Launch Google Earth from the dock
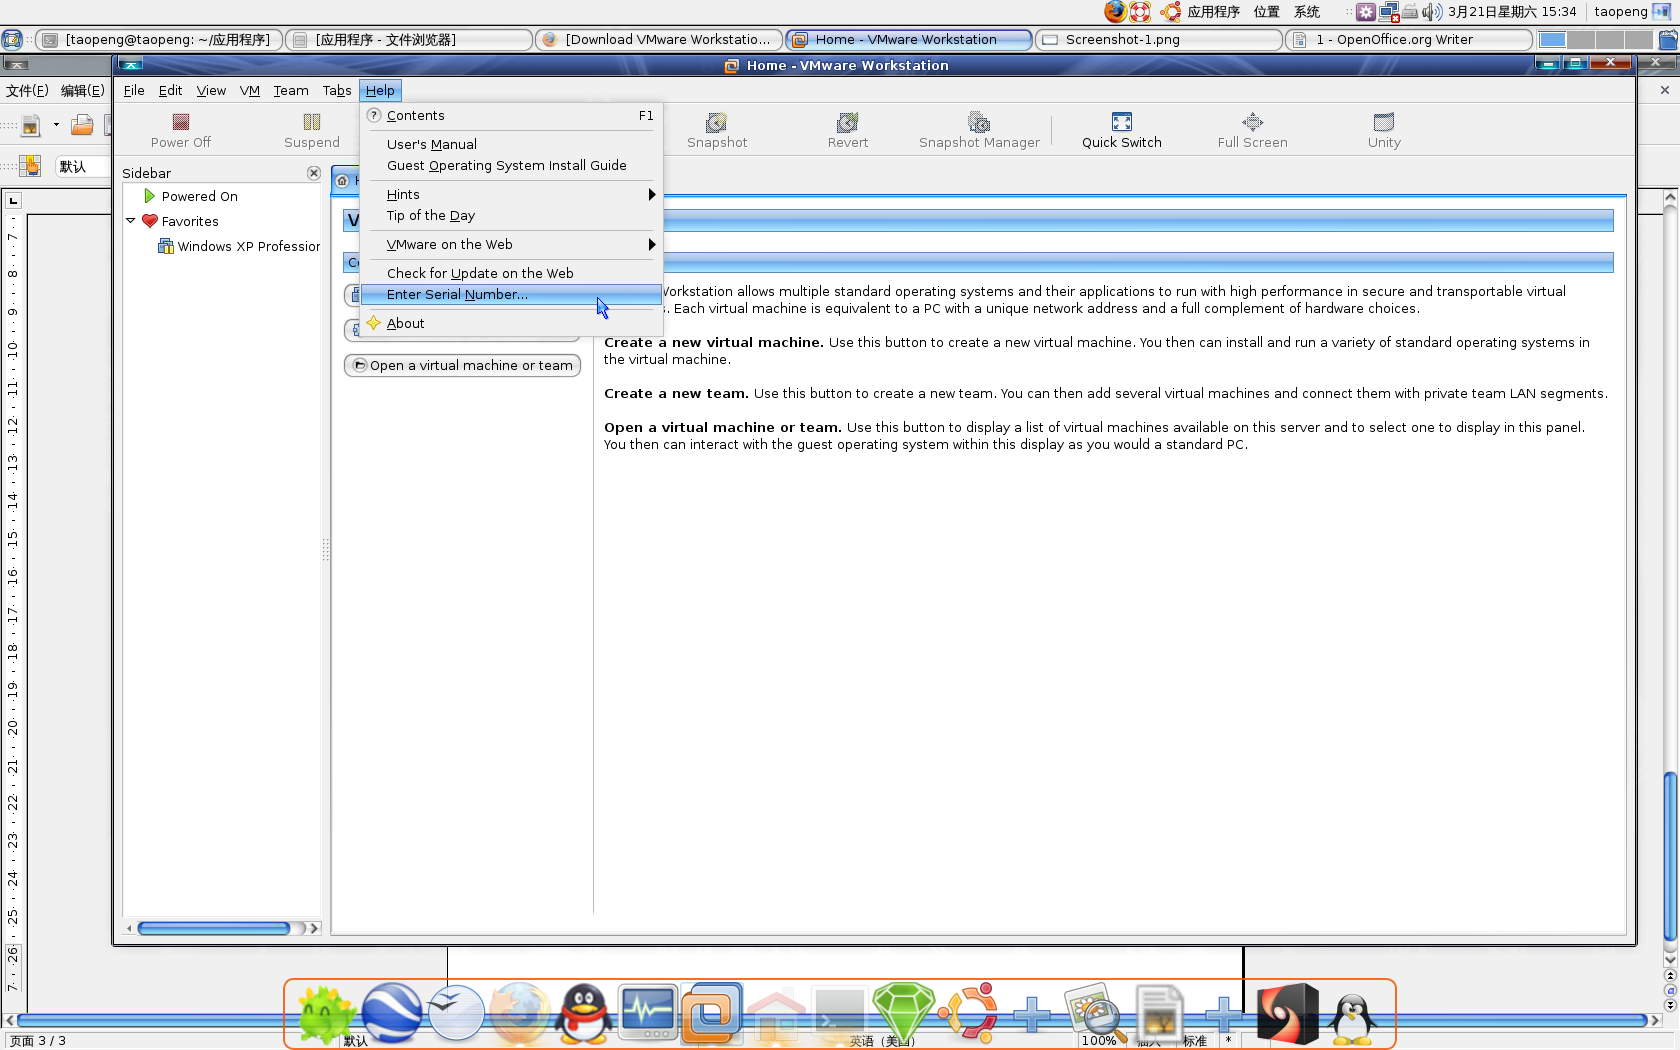Viewport: 1680px width, 1050px height. [391, 1013]
